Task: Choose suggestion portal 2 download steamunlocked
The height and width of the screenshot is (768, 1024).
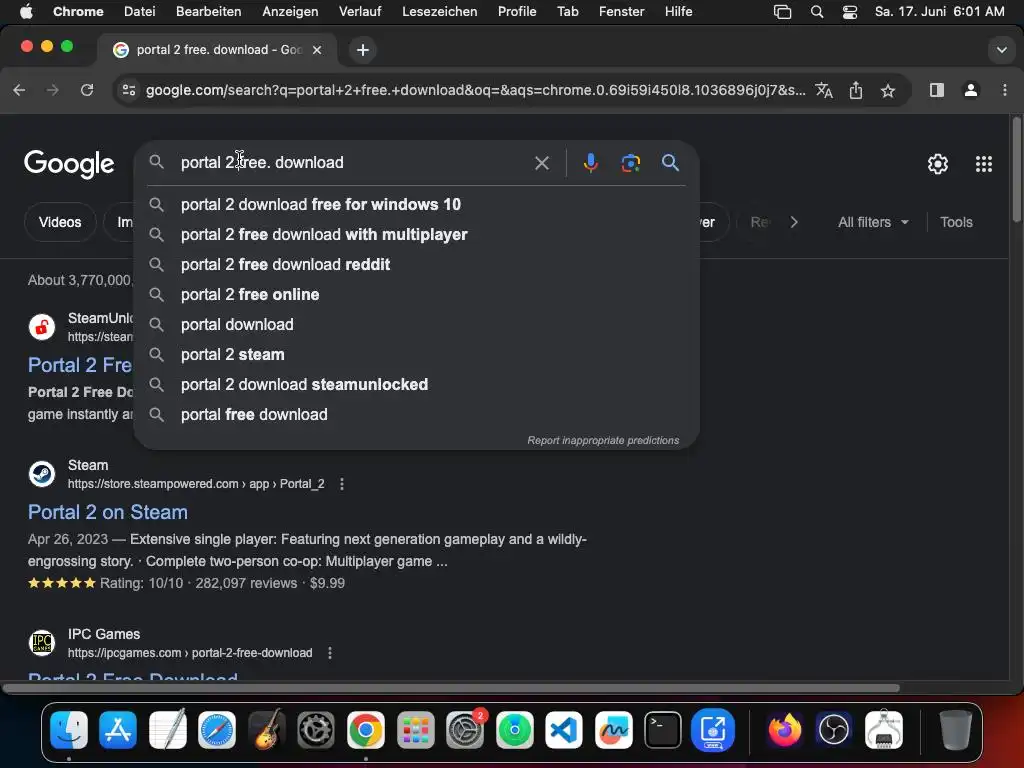Action: 417,385
